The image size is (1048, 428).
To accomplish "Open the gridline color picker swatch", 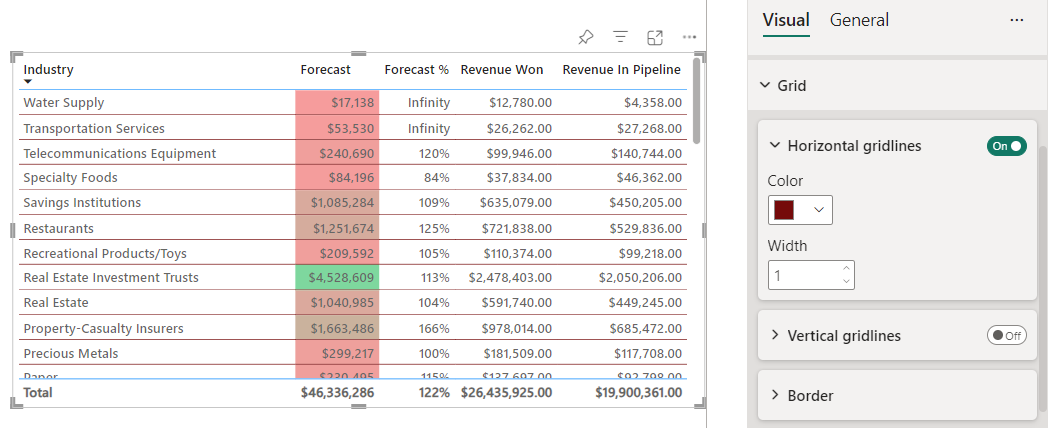I will point(800,210).
